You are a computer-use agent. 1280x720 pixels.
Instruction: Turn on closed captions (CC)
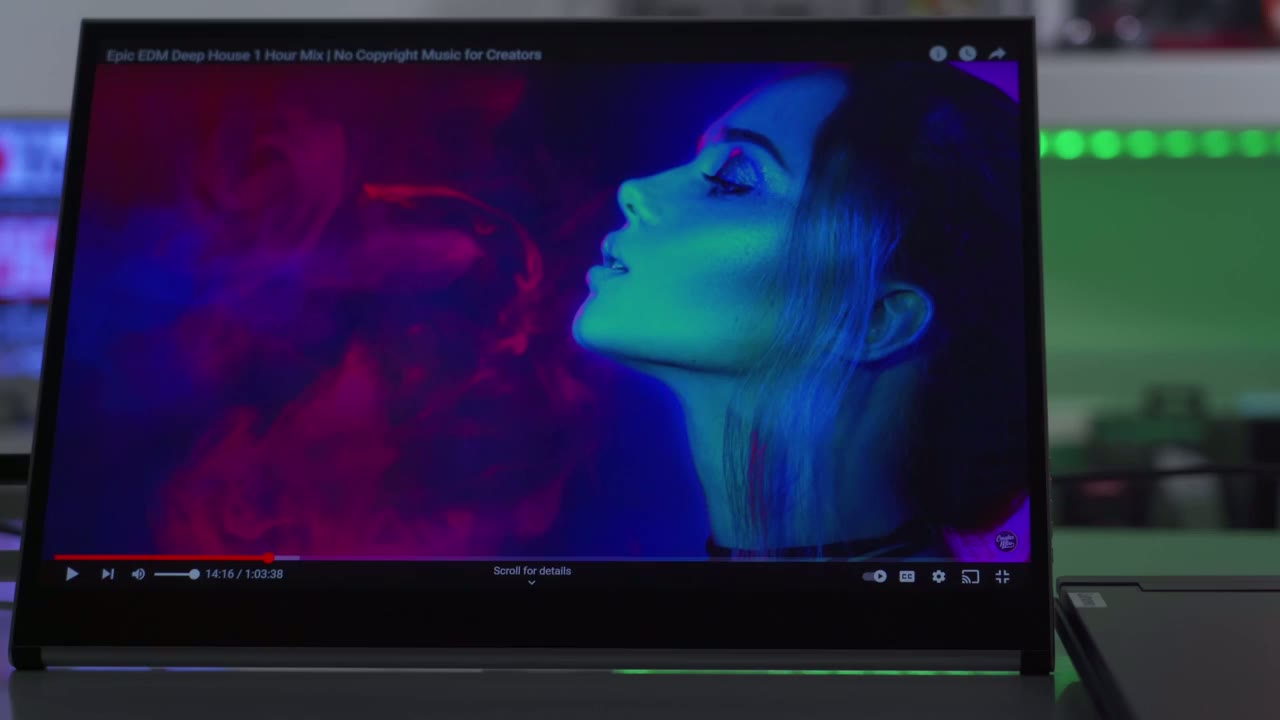[907, 576]
